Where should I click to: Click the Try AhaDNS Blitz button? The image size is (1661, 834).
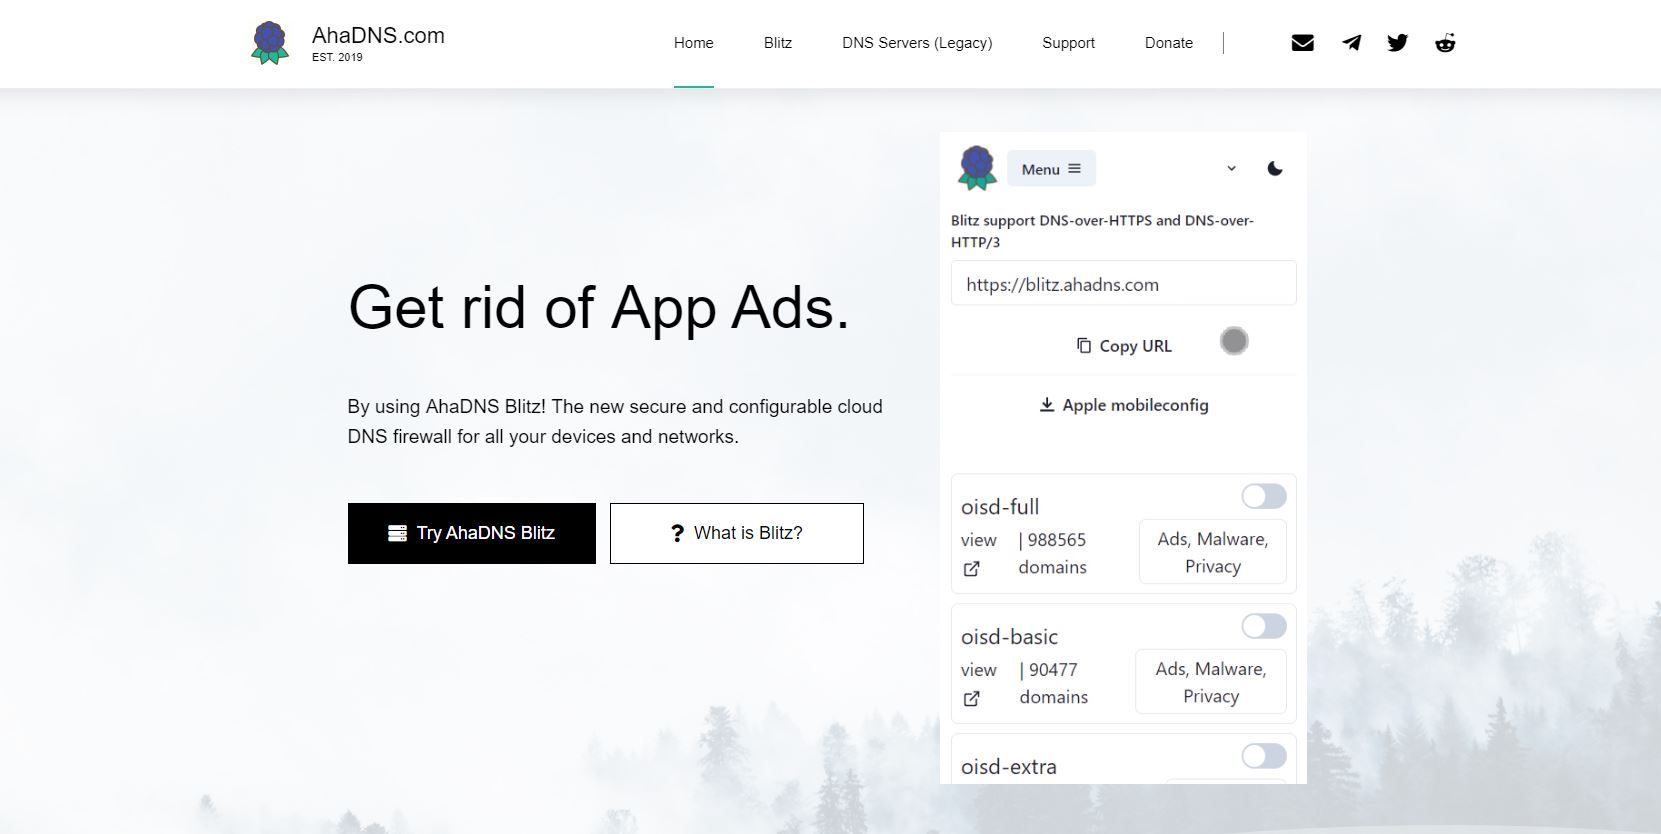point(472,533)
